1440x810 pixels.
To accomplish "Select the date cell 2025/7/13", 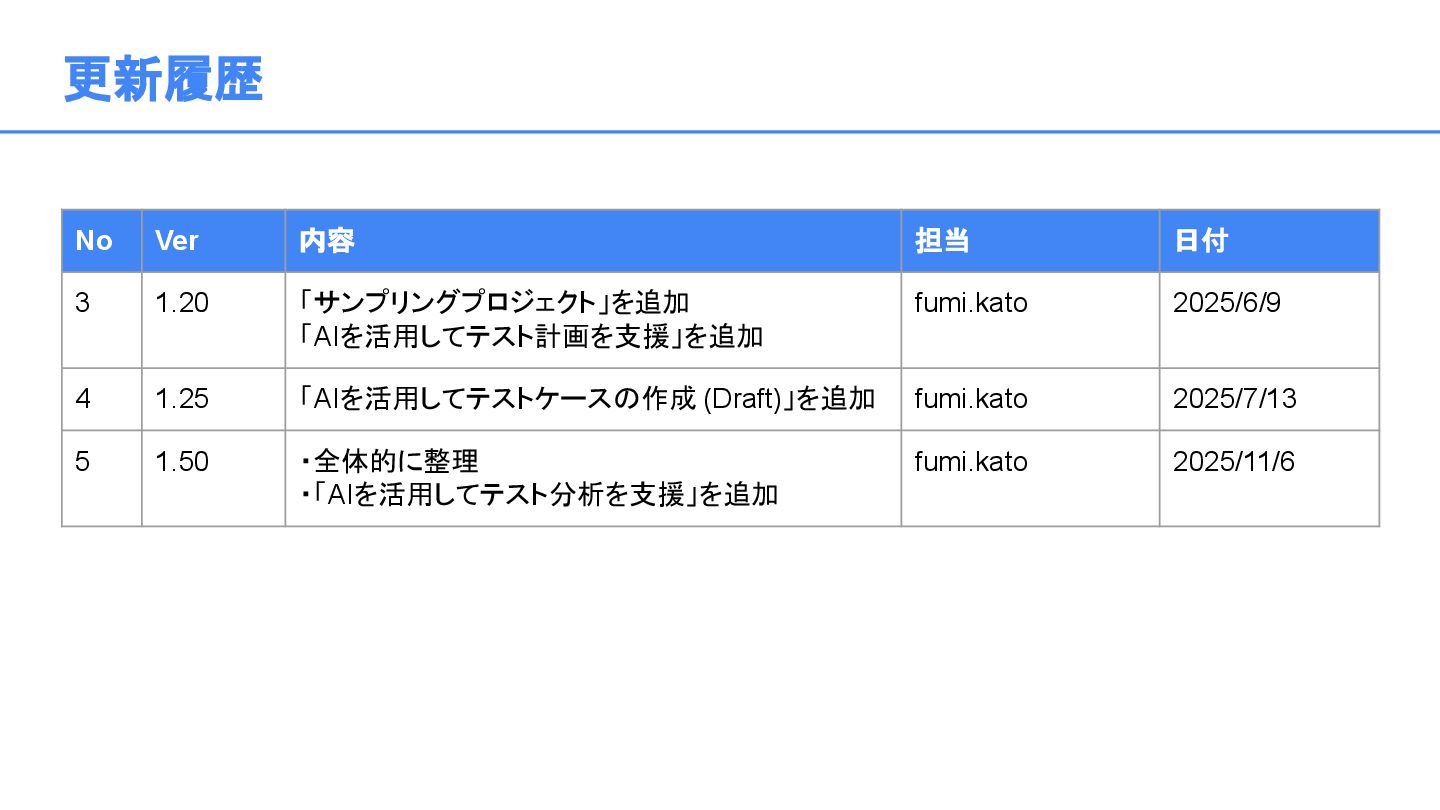I will pyautogui.click(x=1234, y=399).
